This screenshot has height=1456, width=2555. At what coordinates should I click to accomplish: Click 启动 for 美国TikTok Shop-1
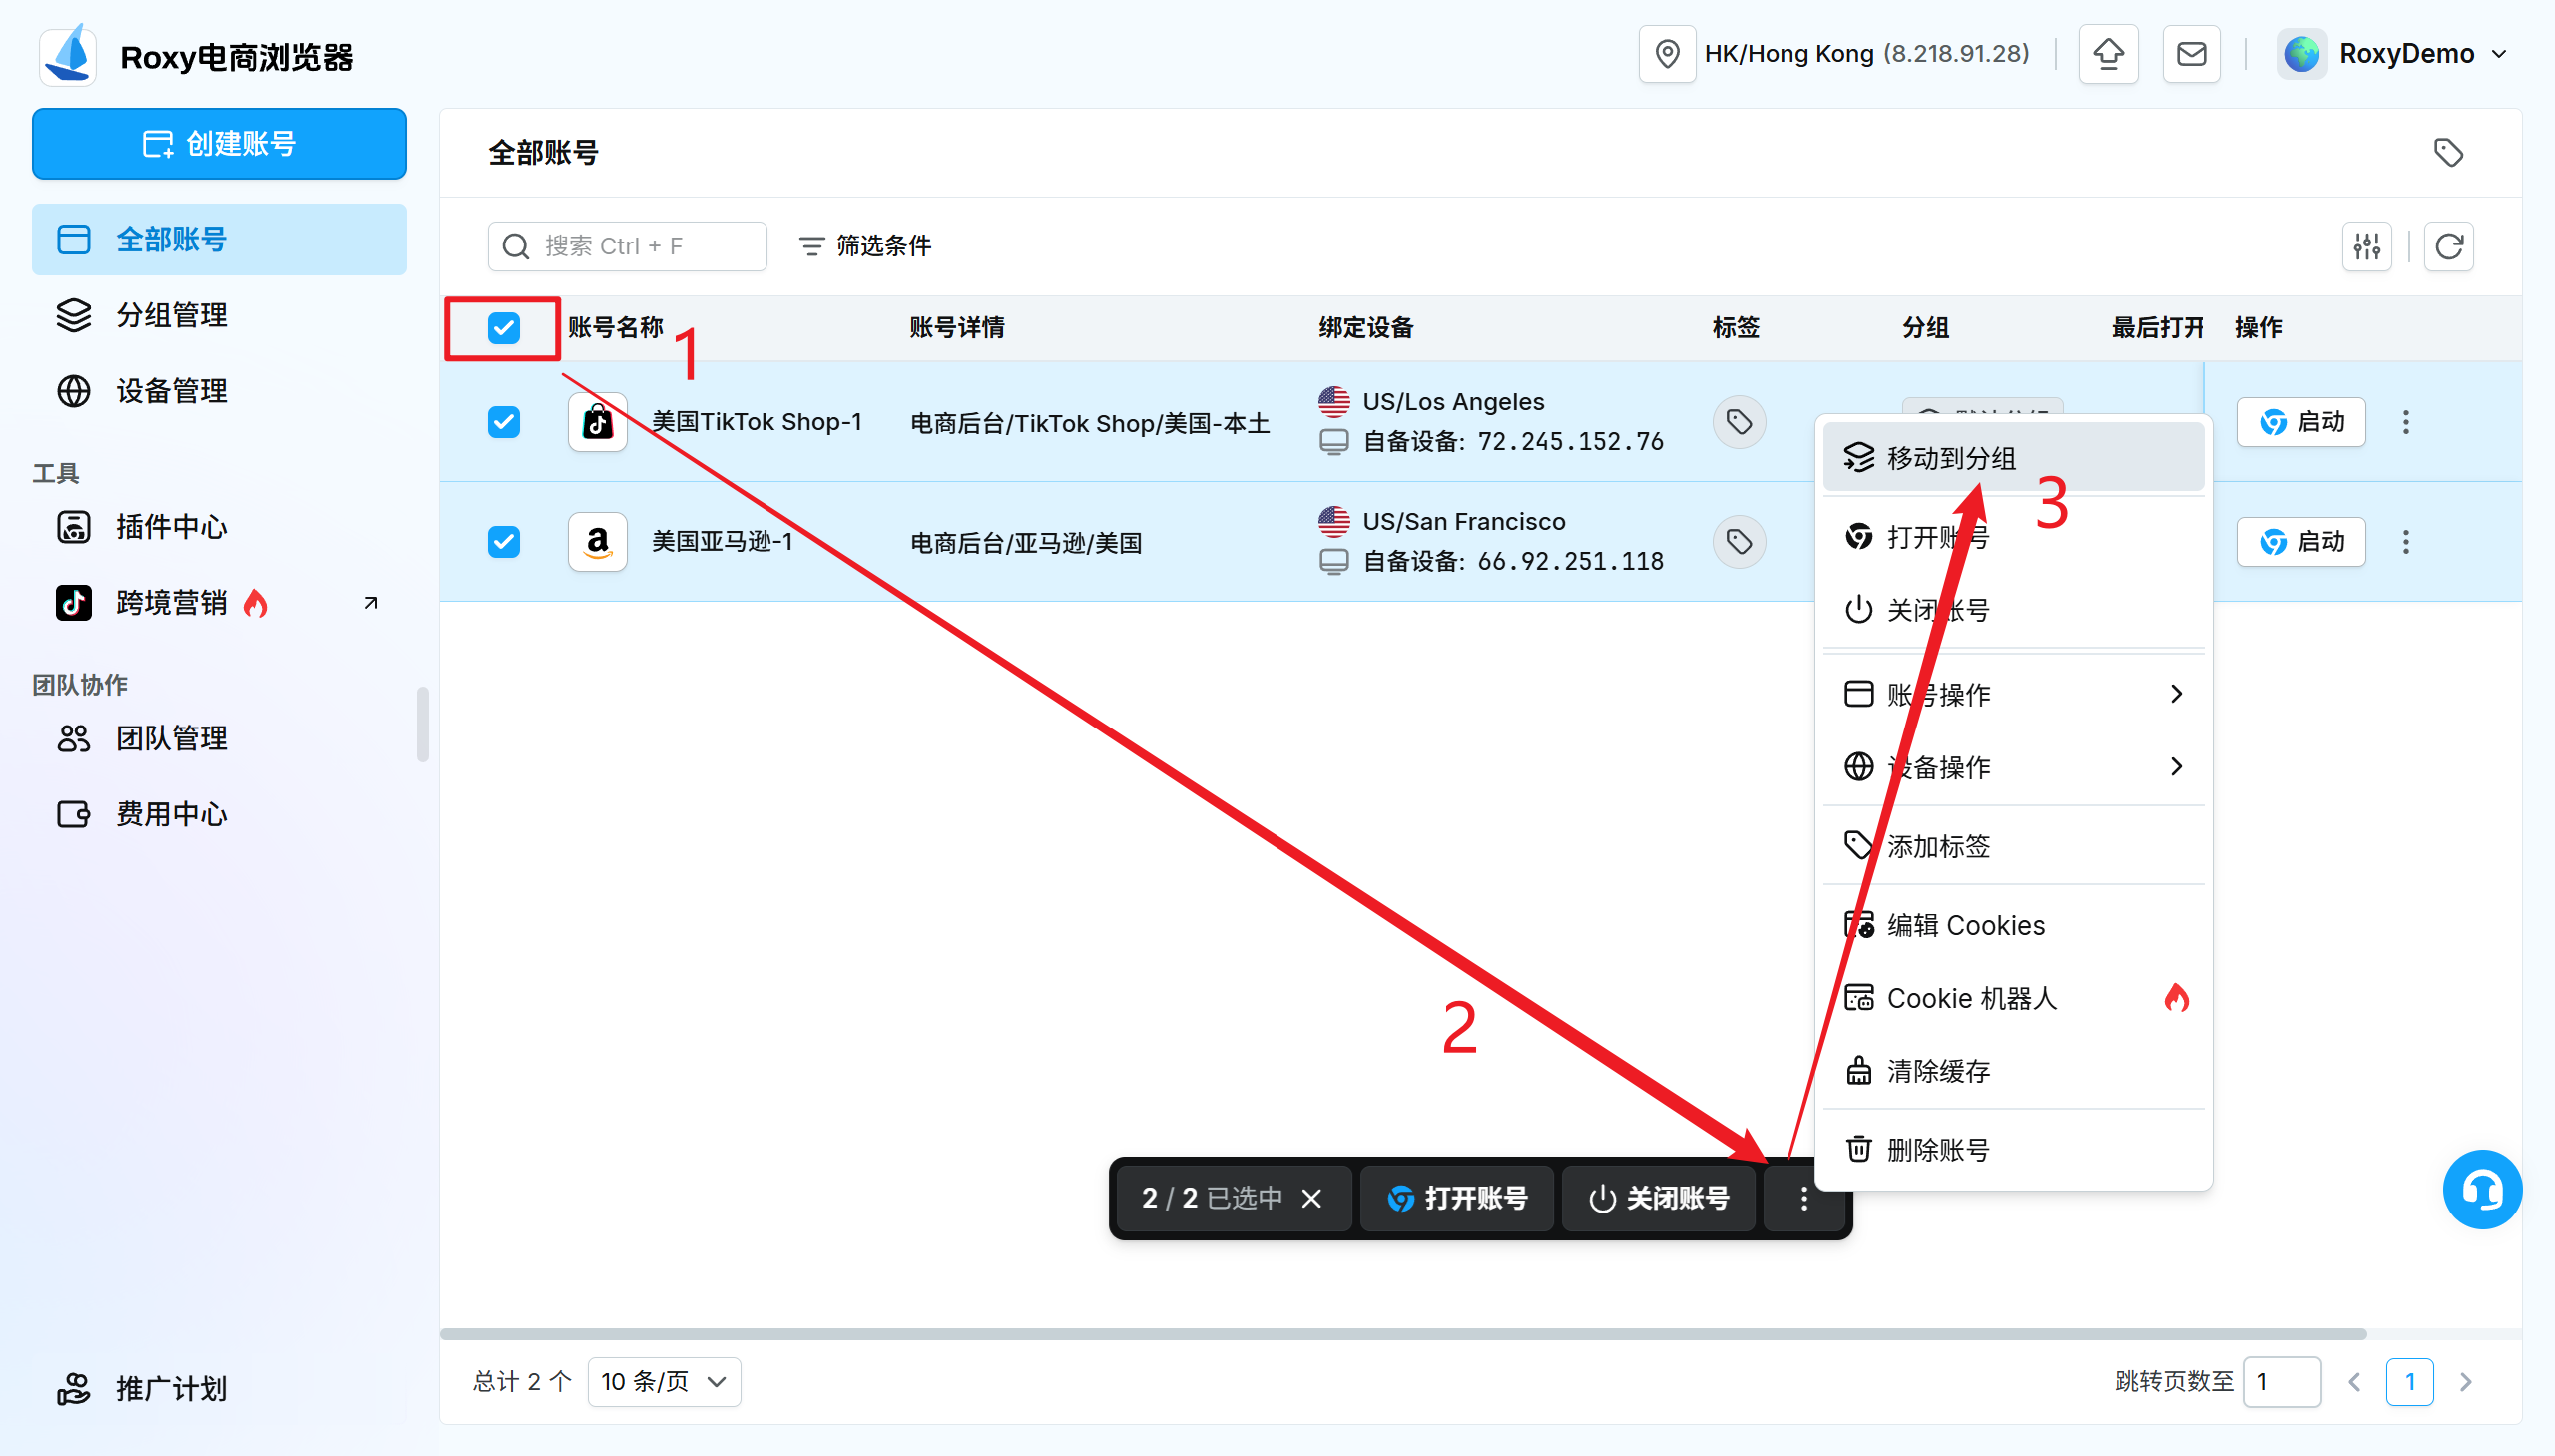click(x=2301, y=422)
